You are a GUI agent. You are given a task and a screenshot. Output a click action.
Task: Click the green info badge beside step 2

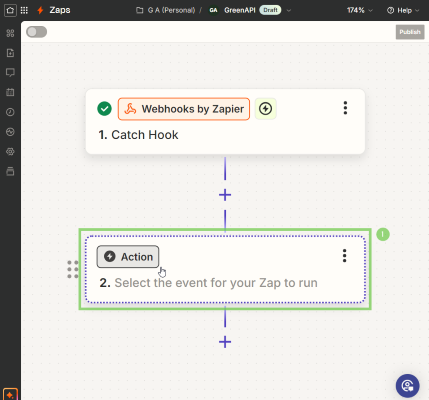click(383, 234)
